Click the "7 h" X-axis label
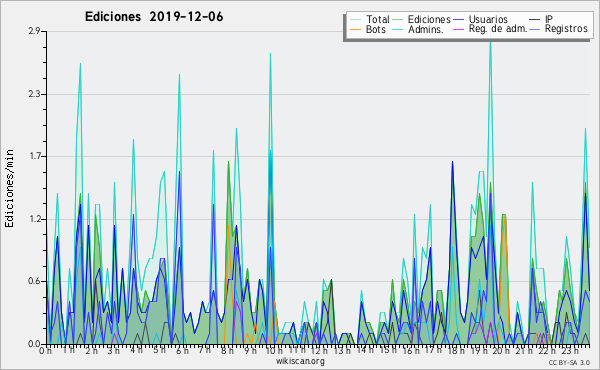600x370 pixels. coord(204,350)
